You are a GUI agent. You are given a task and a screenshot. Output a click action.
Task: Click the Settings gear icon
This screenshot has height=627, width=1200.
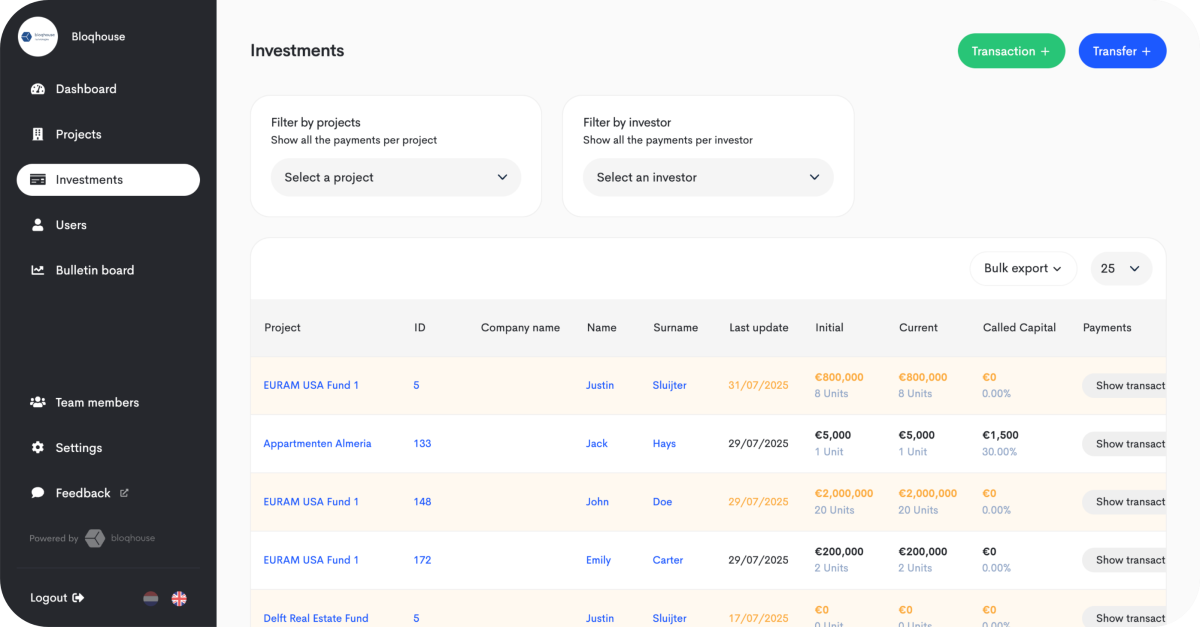(x=38, y=448)
